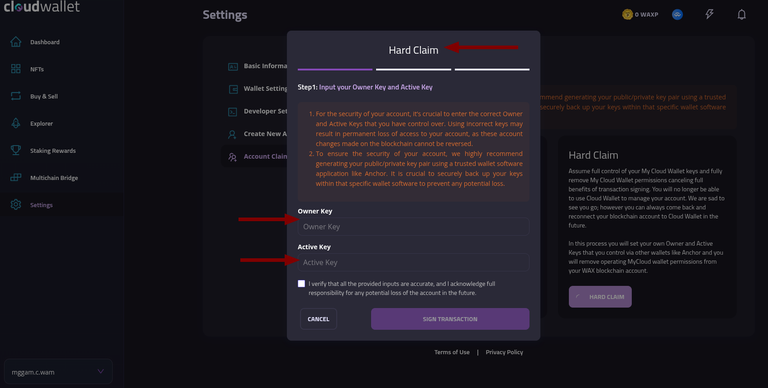Open the Dashboard home icon
This screenshot has width=768, height=388.
point(16,42)
